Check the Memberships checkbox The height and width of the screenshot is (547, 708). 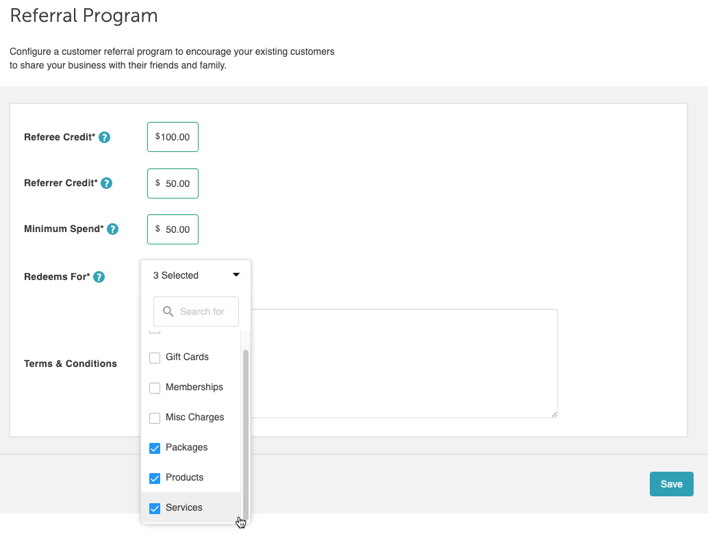click(x=154, y=388)
